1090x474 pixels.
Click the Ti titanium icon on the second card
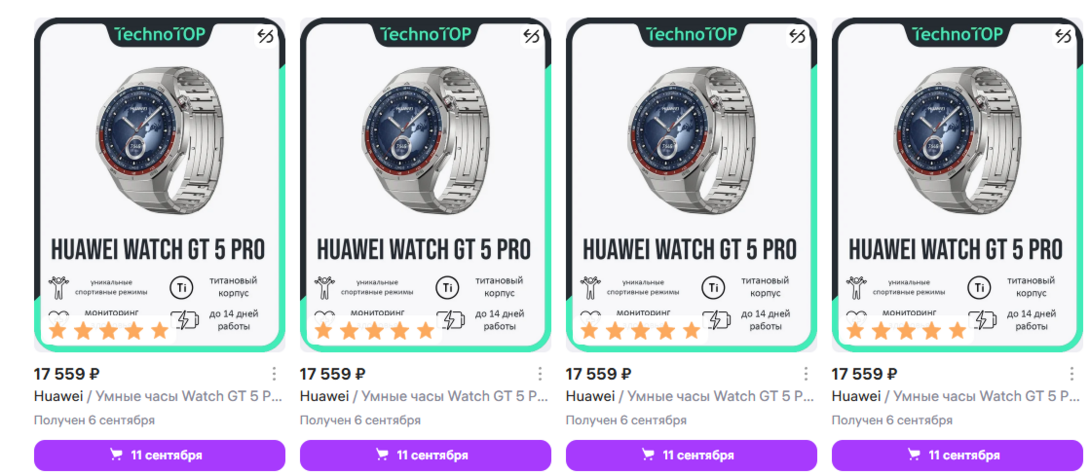(447, 287)
